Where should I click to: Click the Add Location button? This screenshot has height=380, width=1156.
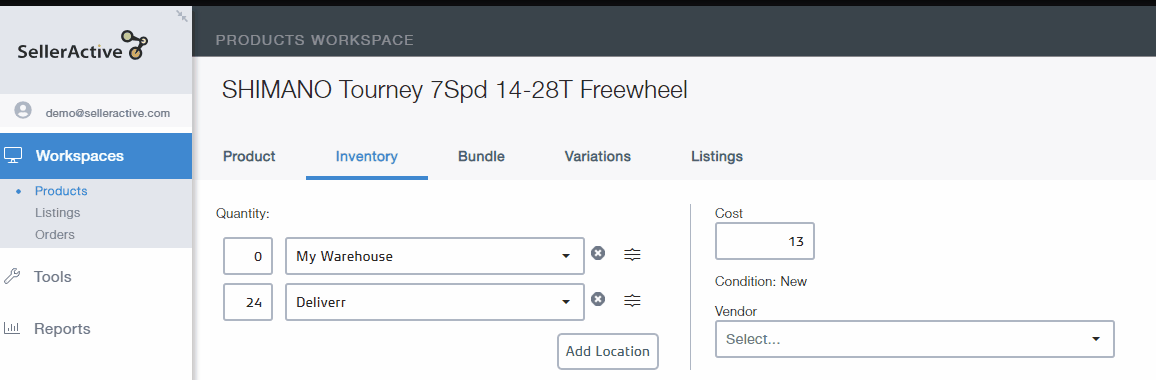point(607,351)
